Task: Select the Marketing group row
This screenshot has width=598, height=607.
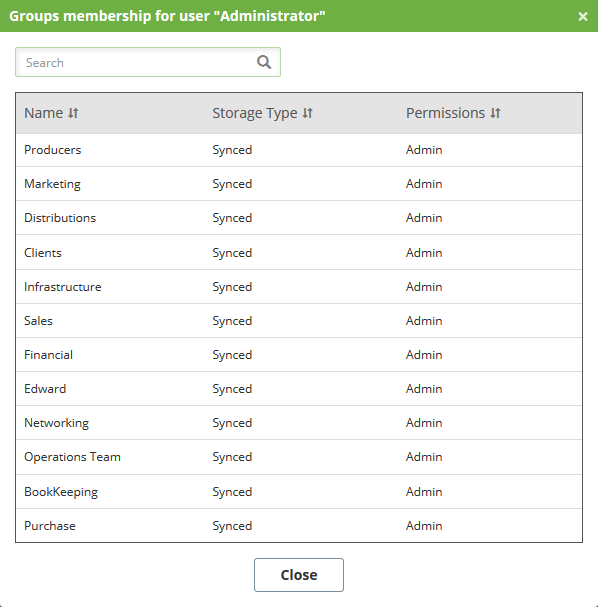Action: coord(299,184)
